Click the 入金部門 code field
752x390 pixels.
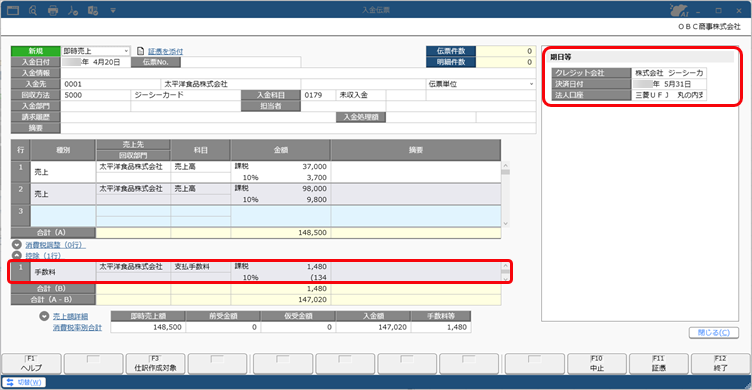click(95, 106)
